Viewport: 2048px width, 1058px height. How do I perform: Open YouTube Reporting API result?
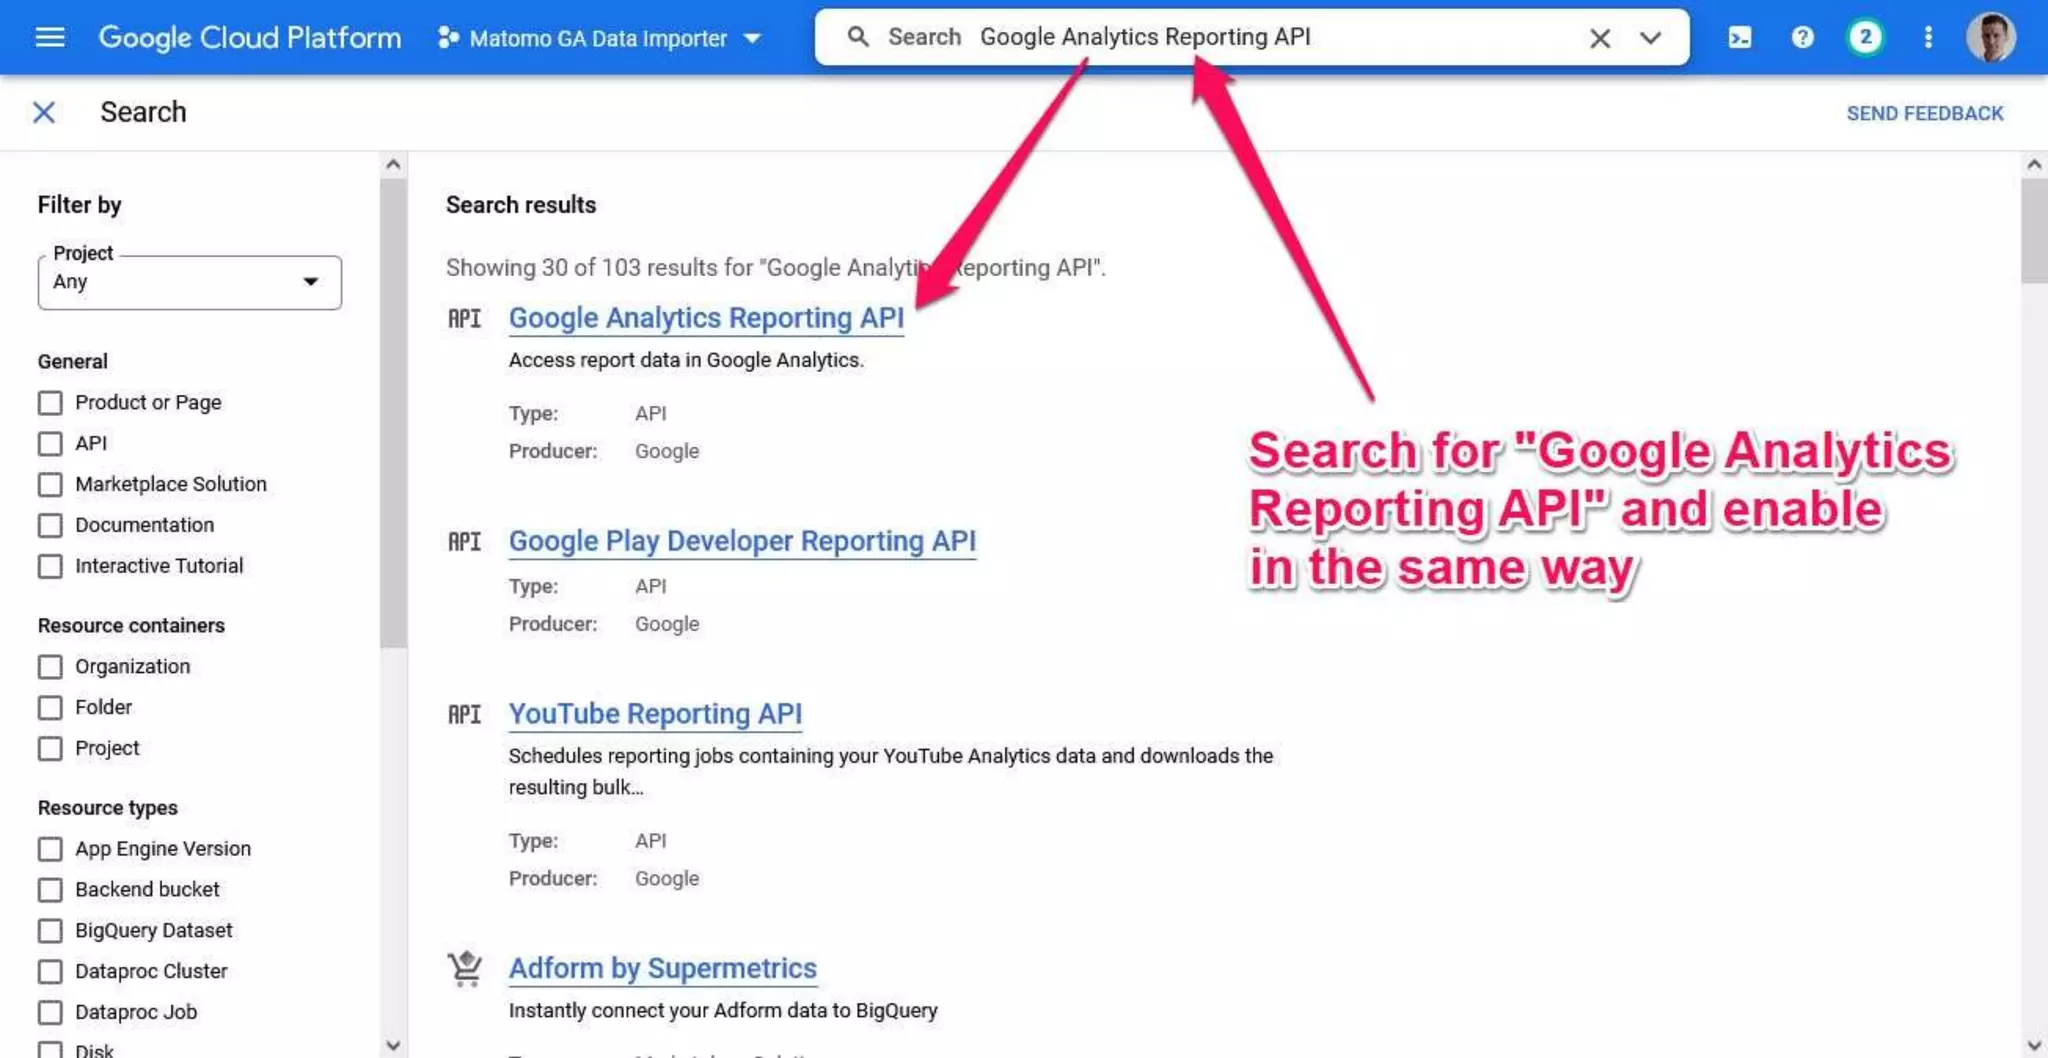coord(655,714)
